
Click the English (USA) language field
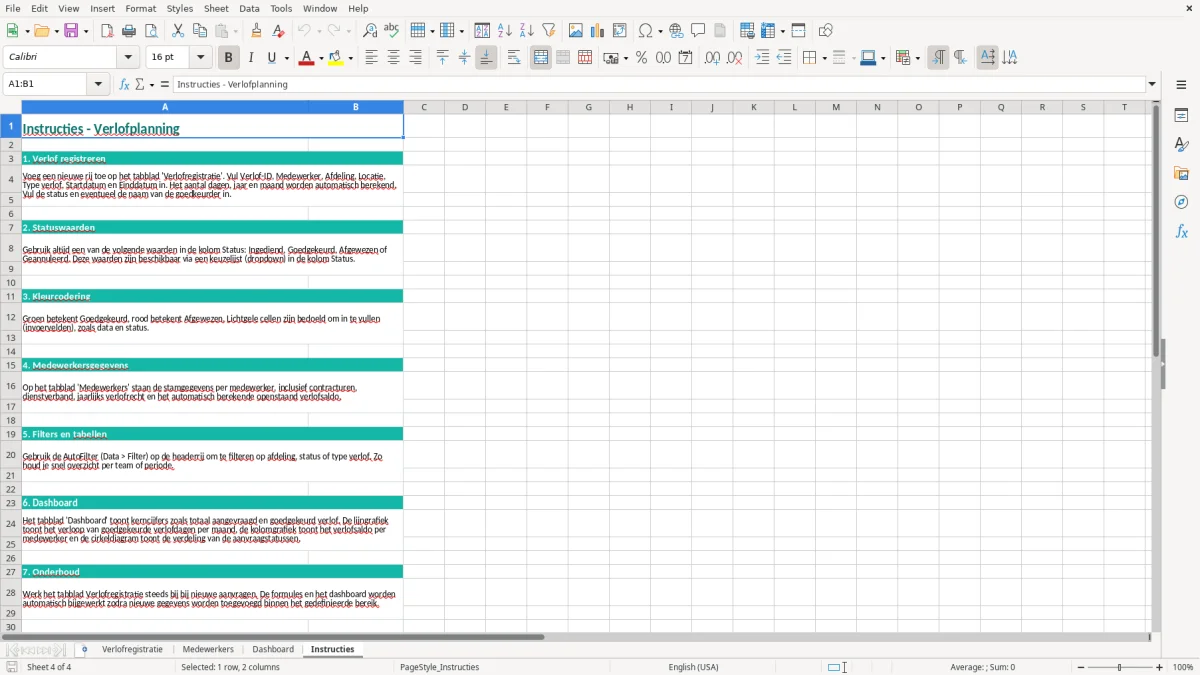click(x=693, y=667)
